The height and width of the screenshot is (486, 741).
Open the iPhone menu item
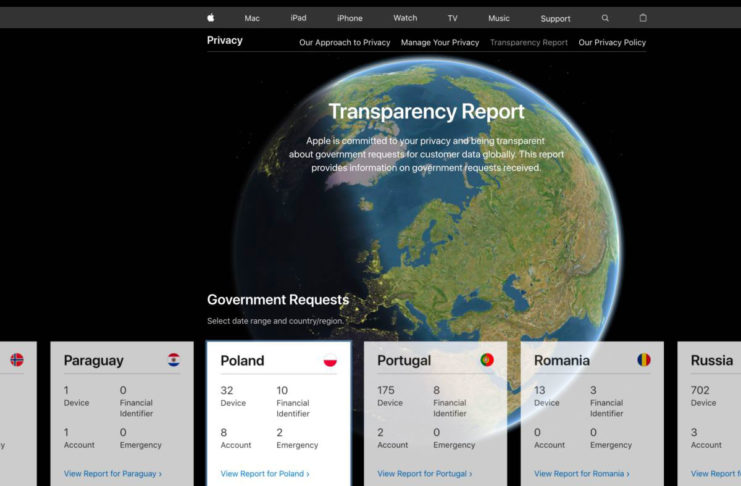[350, 18]
